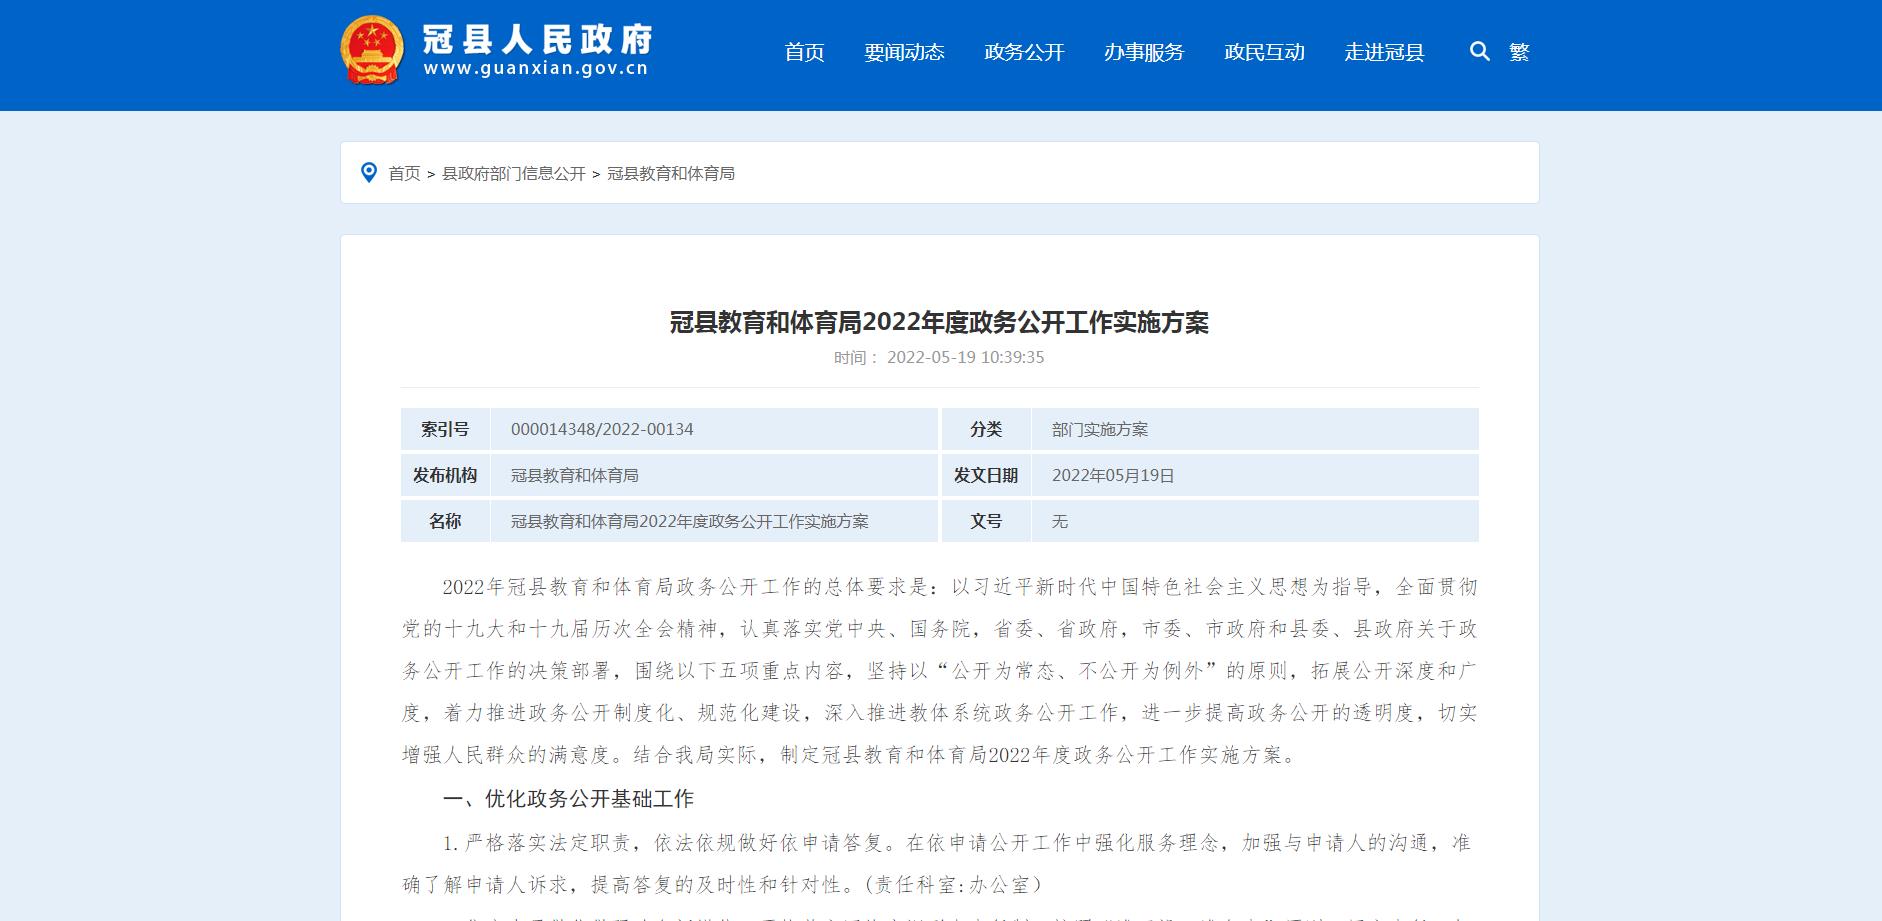Open the 走进冠县 menu item
This screenshot has height=921, width=1882.
1384,52
